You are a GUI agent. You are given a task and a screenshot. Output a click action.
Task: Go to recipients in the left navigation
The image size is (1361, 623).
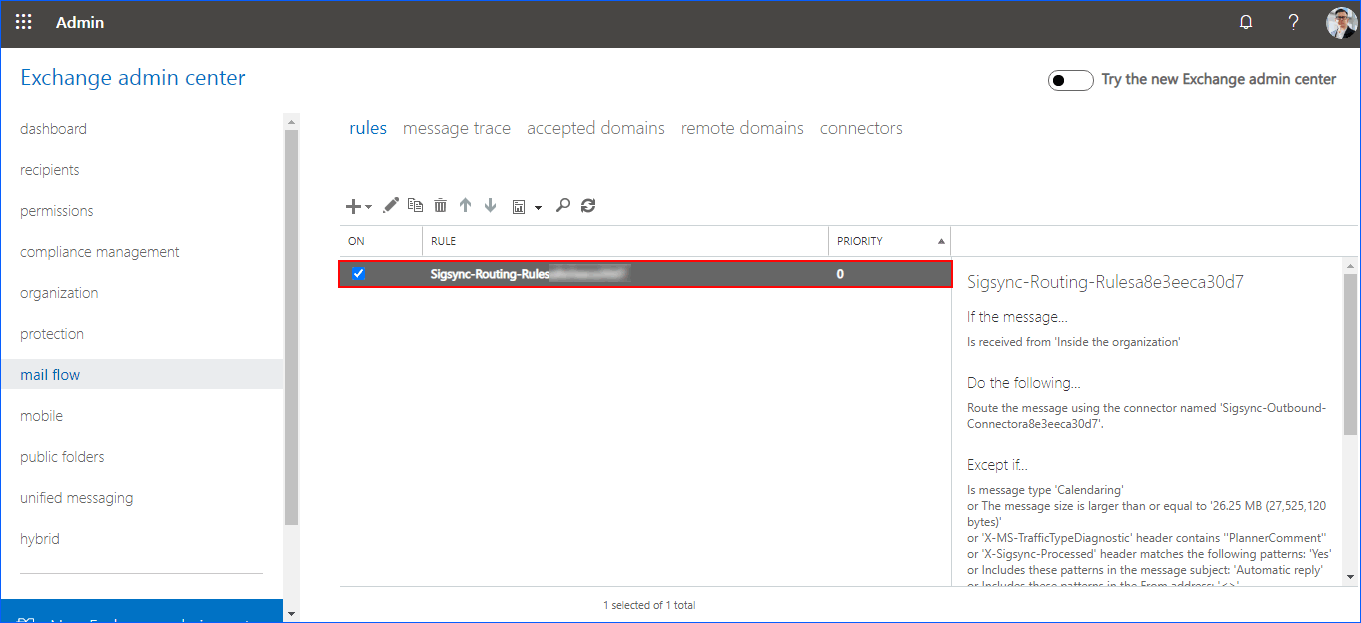(x=50, y=170)
